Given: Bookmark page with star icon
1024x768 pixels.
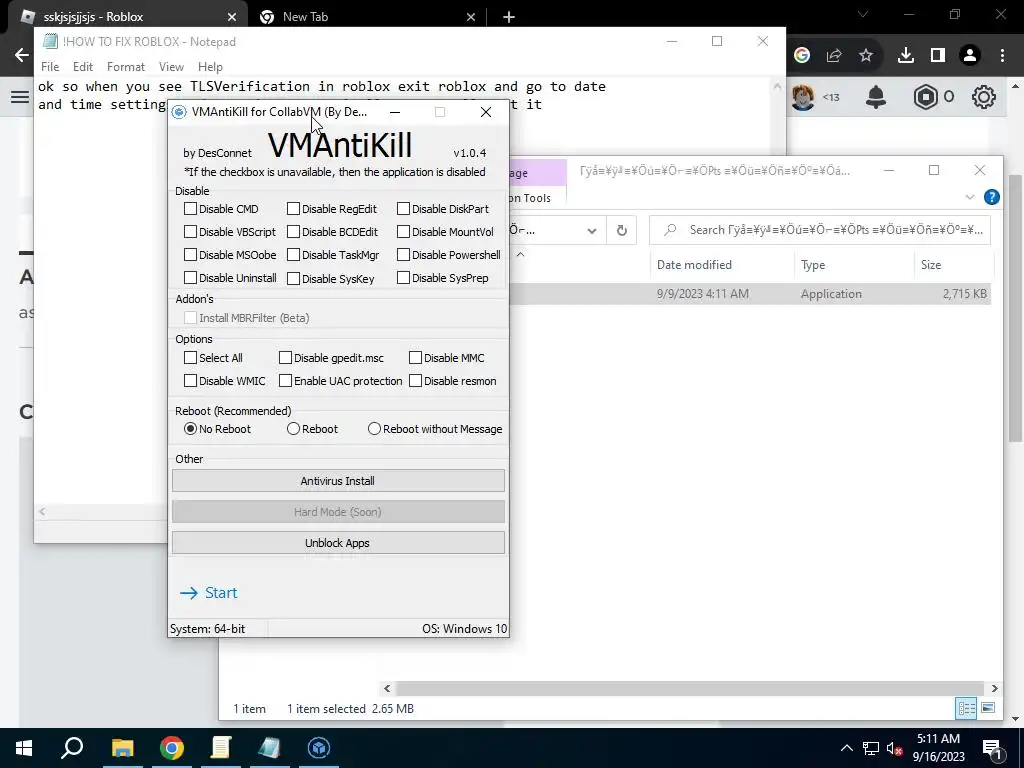Looking at the screenshot, I should click(866, 56).
